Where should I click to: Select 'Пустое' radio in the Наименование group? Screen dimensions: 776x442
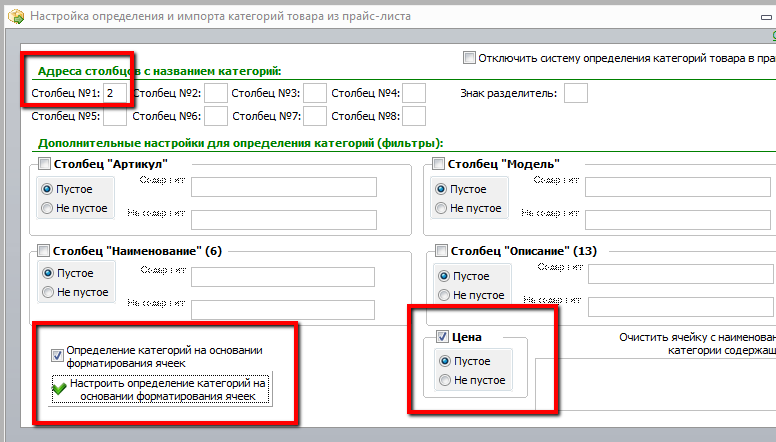click(48, 273)
